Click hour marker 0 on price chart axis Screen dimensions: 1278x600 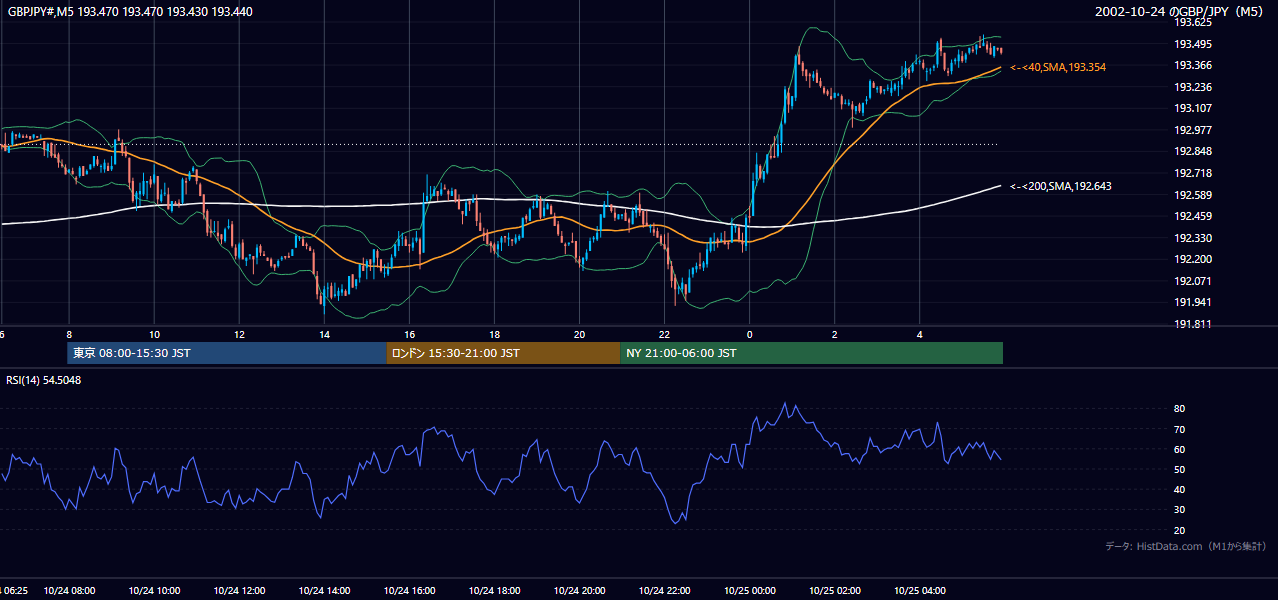[749, 334]
